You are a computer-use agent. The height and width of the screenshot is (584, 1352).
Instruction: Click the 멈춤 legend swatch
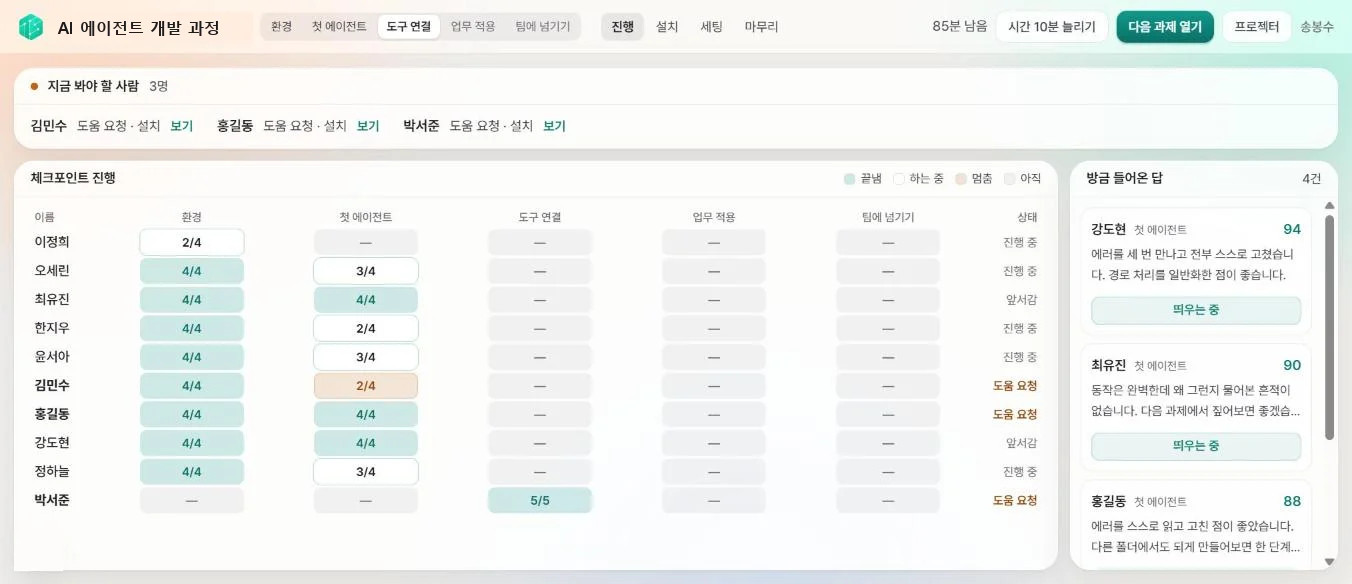click(x=960, y=178)
